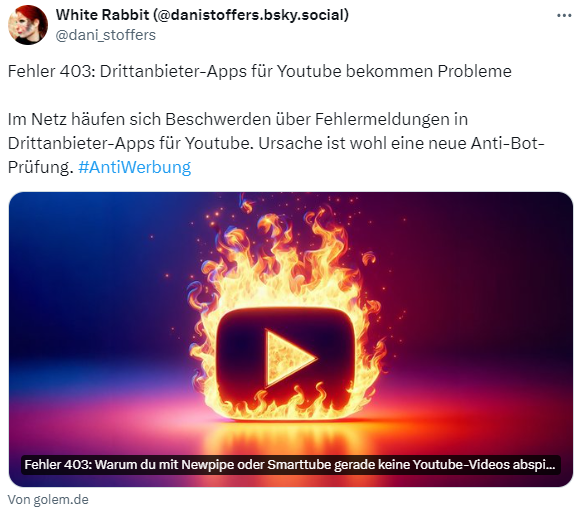Open the three-dot more options menu
Screen dimensions: 588x520
click(x=564, y=15)
